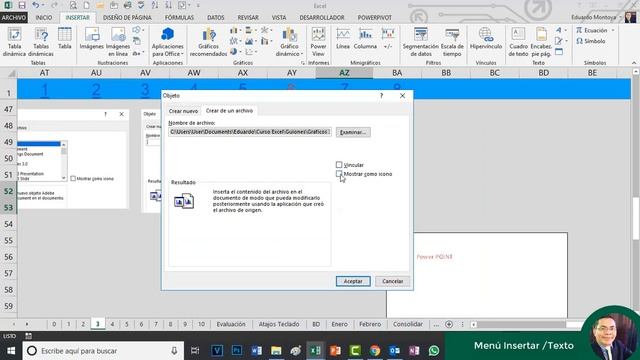Switch to the Atajos Teclado sheet

point(279,324)
